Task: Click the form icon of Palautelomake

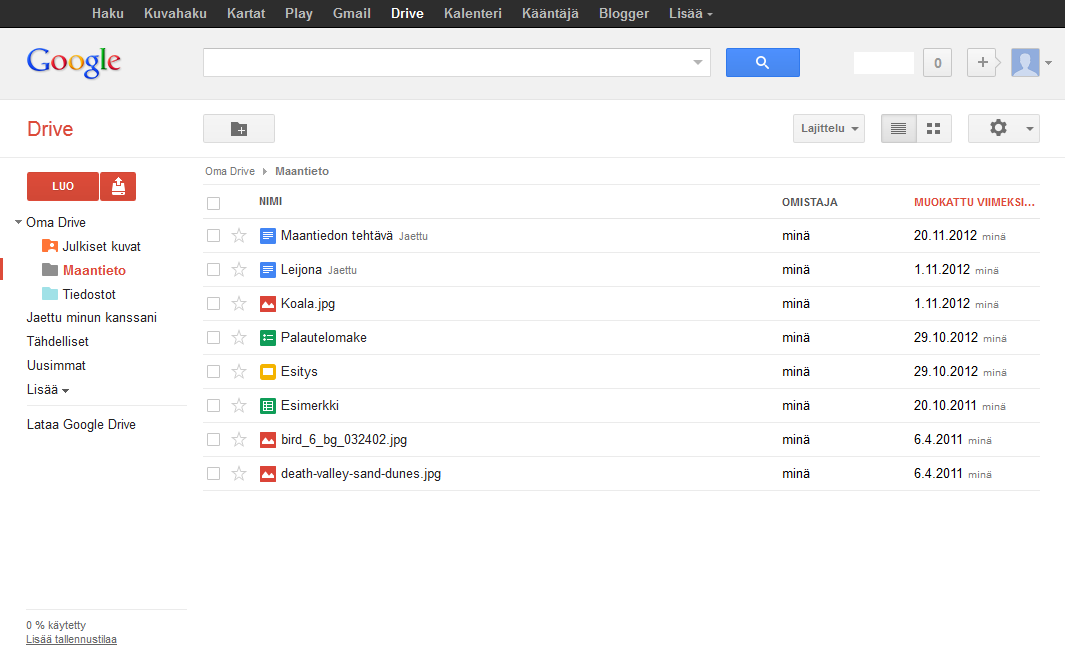Action: 268,338
